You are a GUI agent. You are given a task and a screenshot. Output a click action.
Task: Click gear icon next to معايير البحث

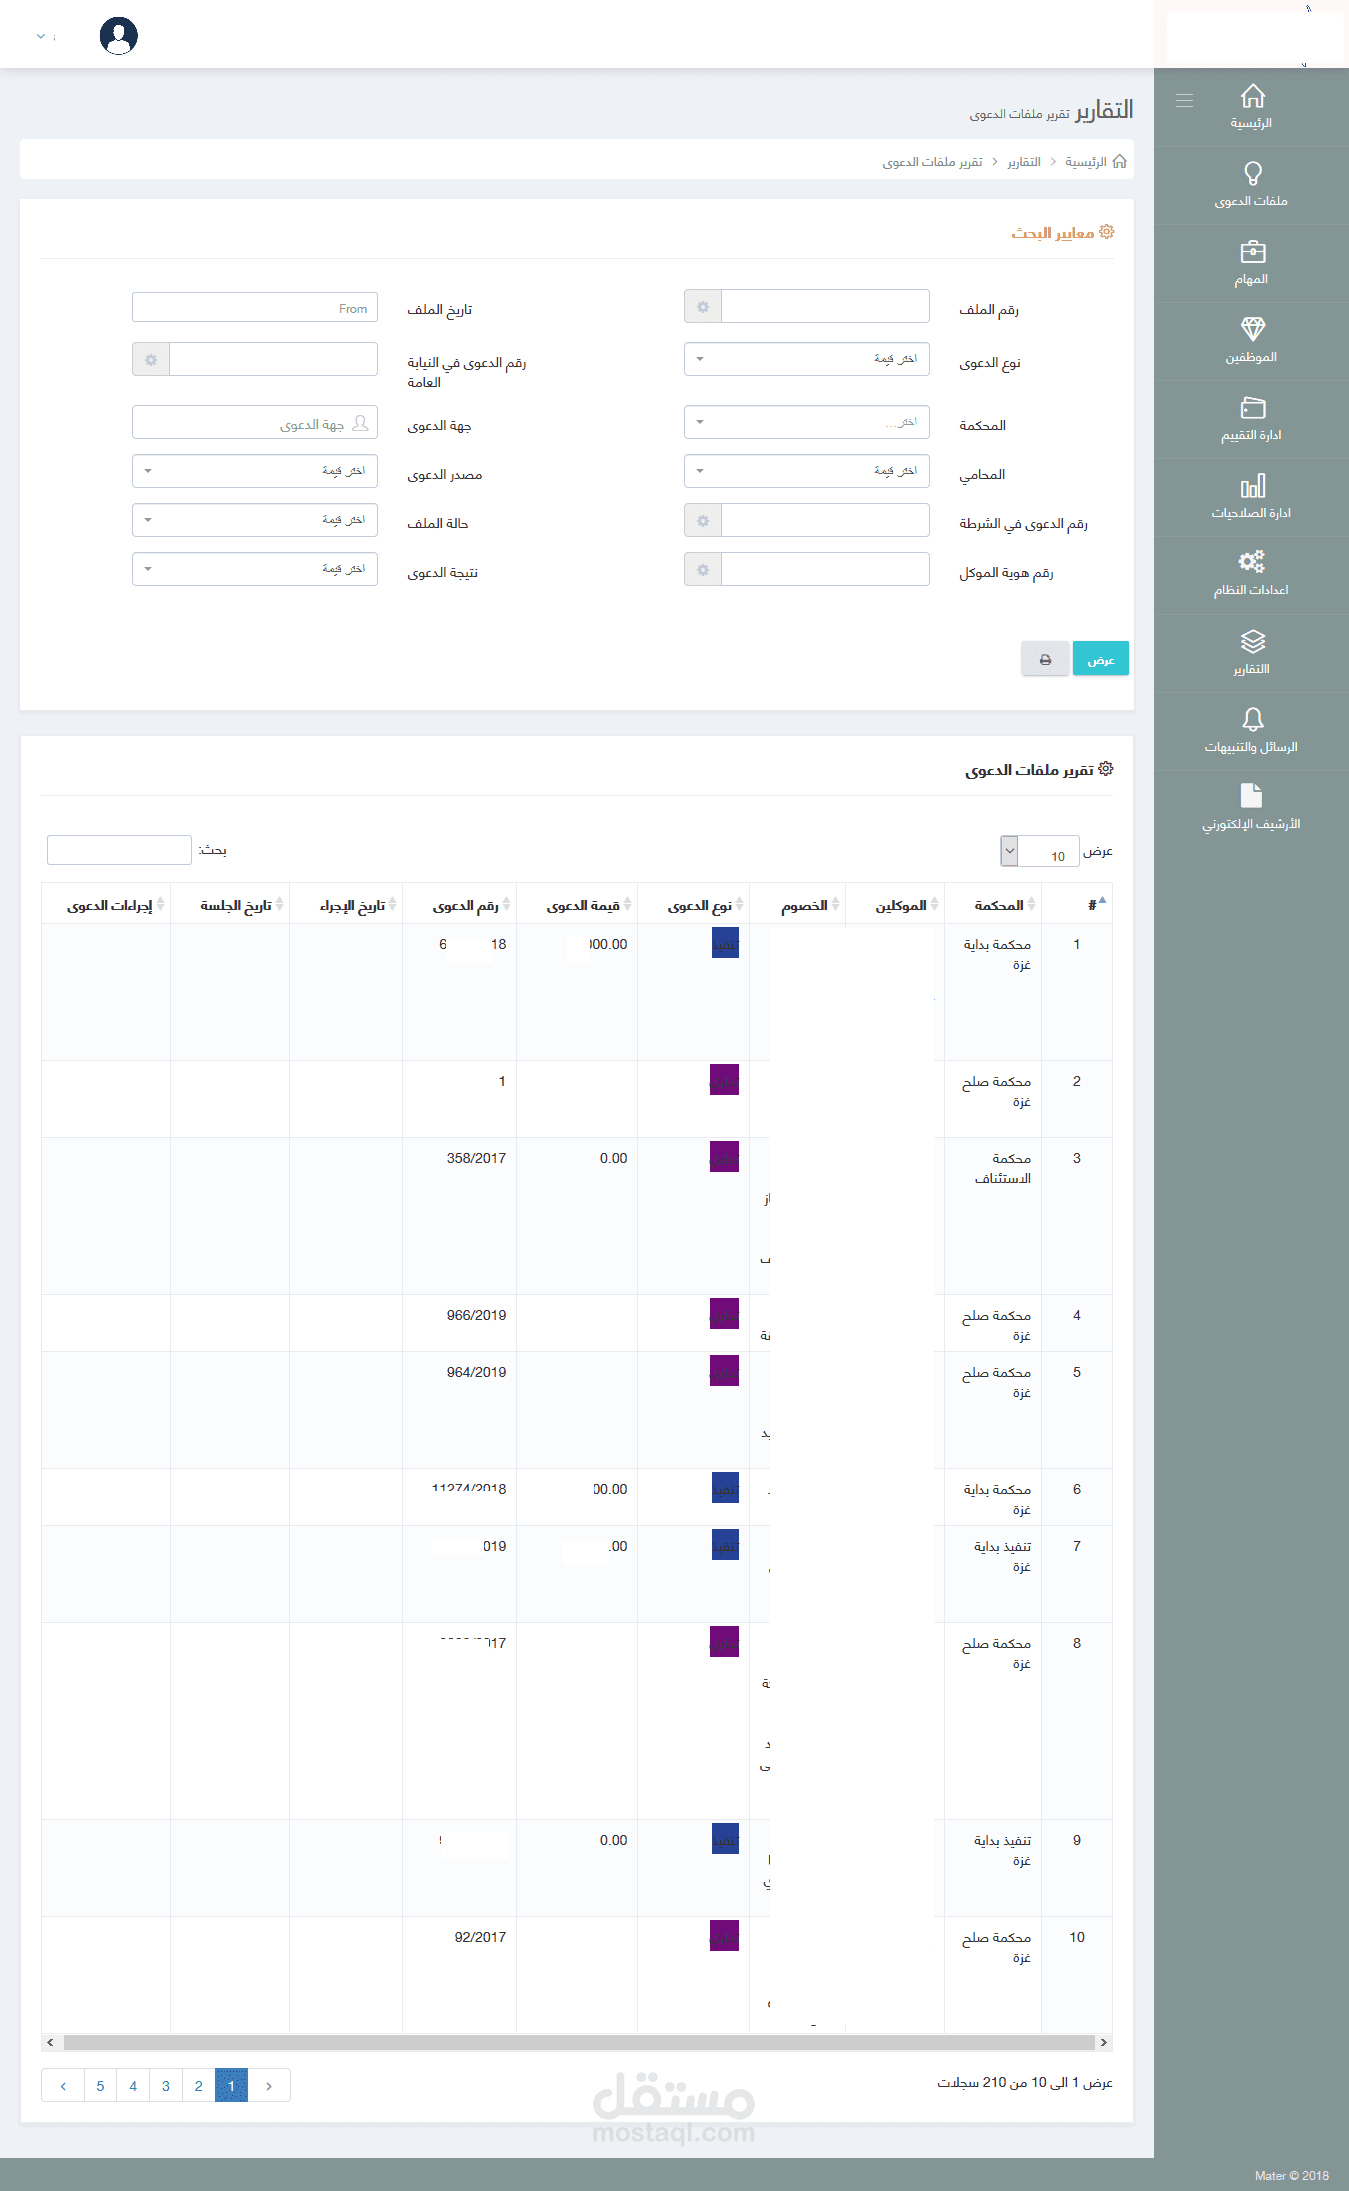(x=1106, y=232)
